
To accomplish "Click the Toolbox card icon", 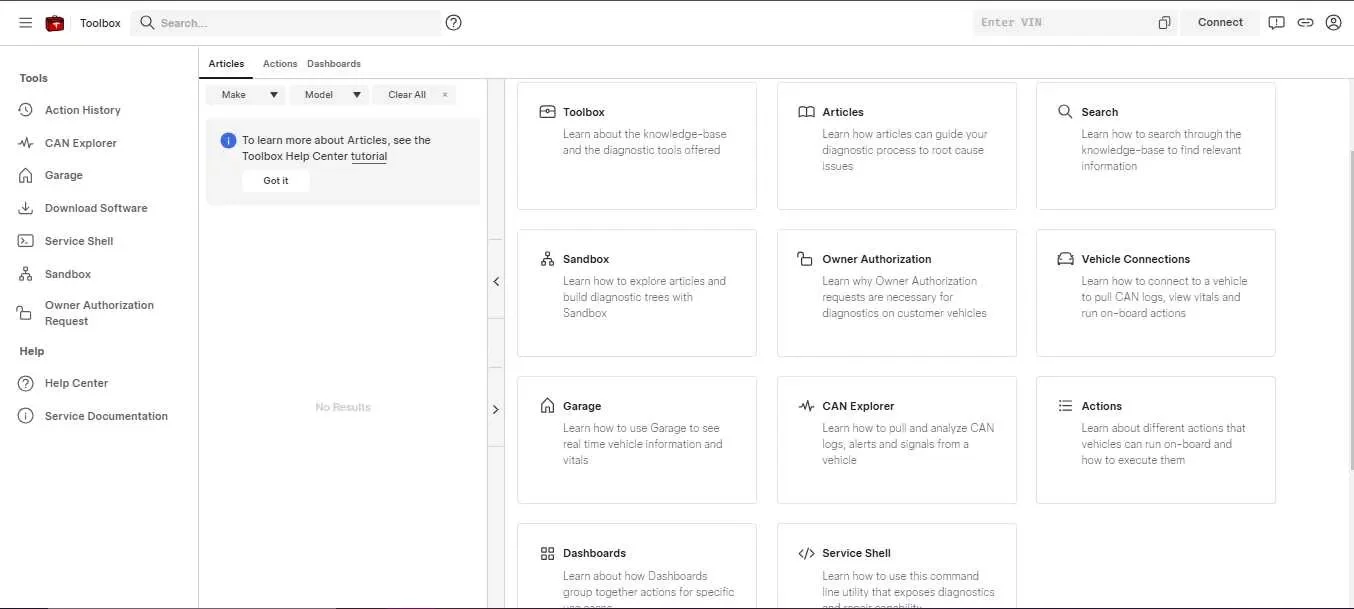I will [547, 112].
